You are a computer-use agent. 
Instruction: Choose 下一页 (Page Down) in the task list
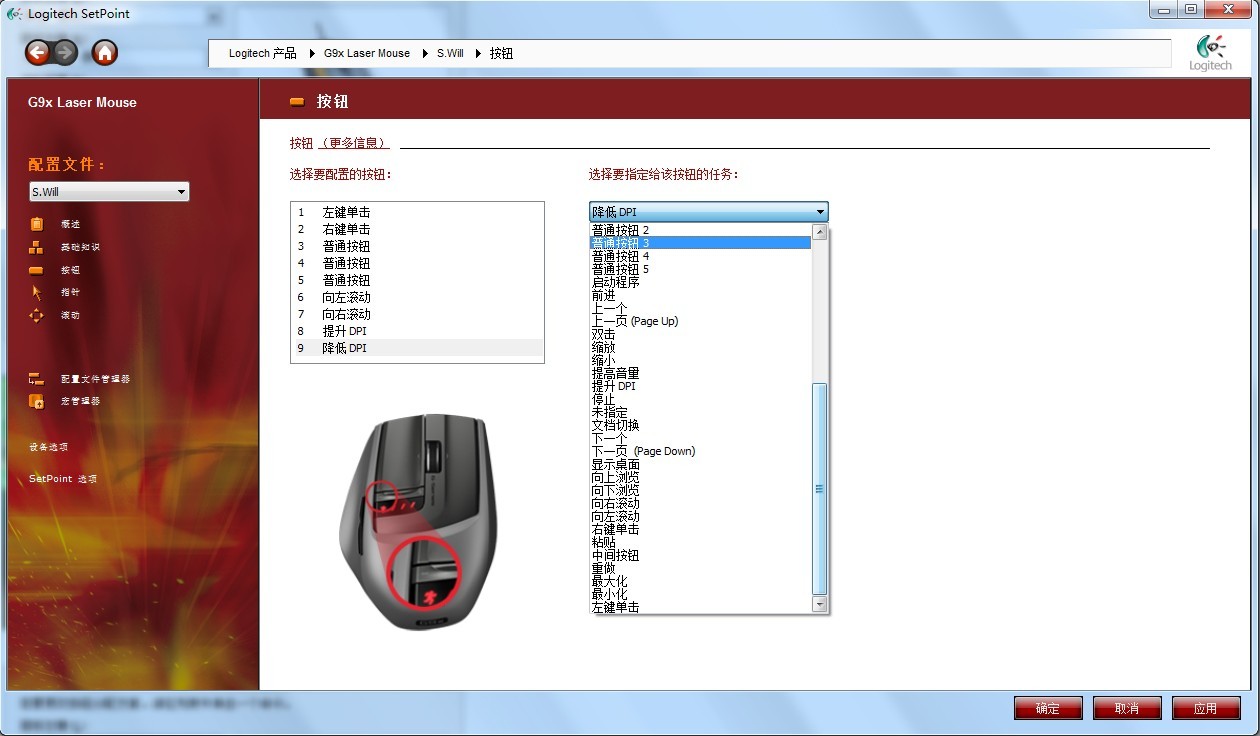click(701, 451)
